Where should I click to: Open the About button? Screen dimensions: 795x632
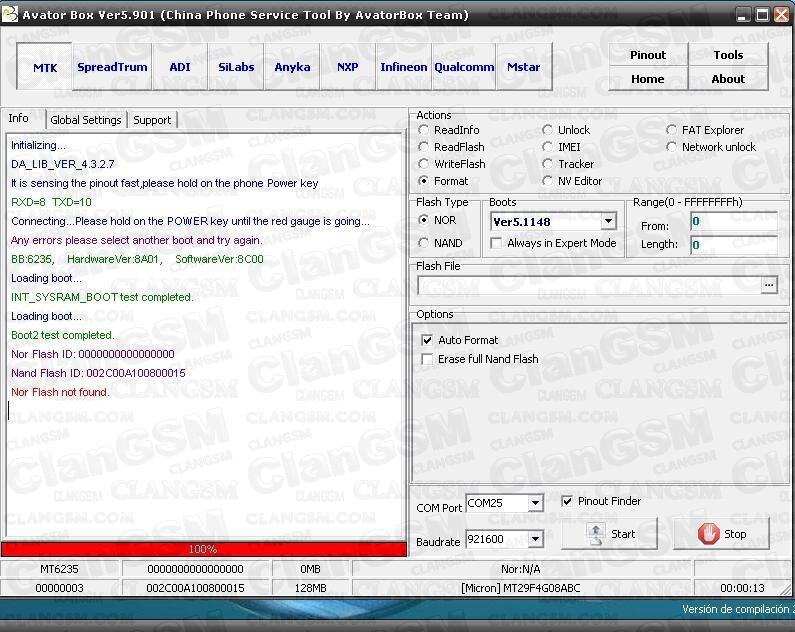coord(728,79)
